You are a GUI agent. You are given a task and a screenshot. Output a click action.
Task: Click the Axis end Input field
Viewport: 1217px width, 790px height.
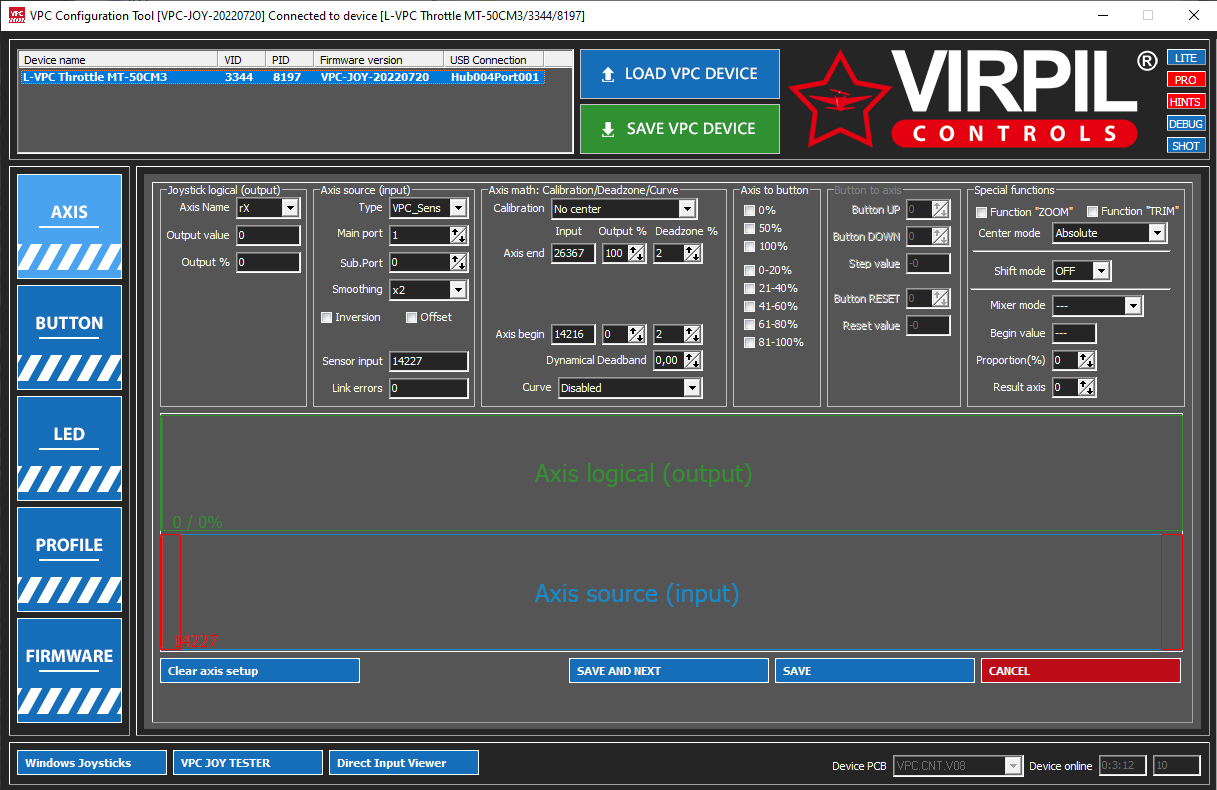tap(573, 254)
